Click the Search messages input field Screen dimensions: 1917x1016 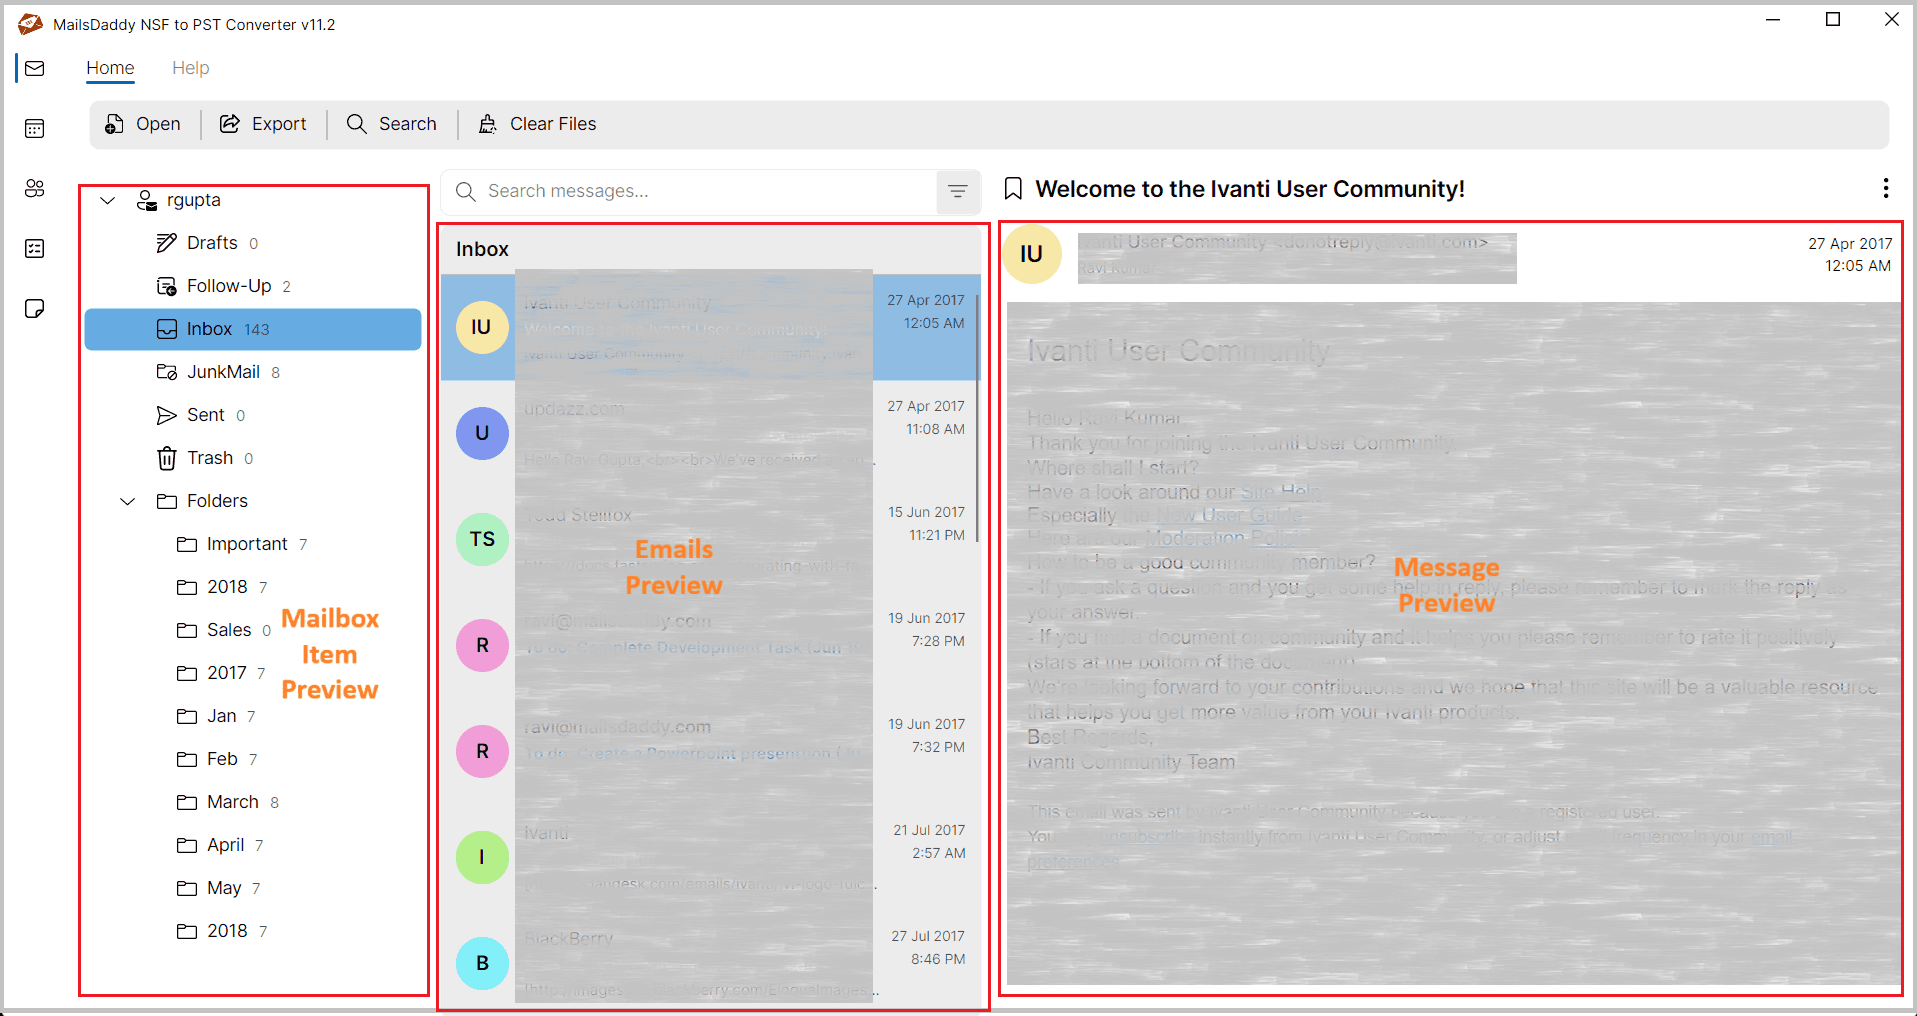click(x=689, y=191)
